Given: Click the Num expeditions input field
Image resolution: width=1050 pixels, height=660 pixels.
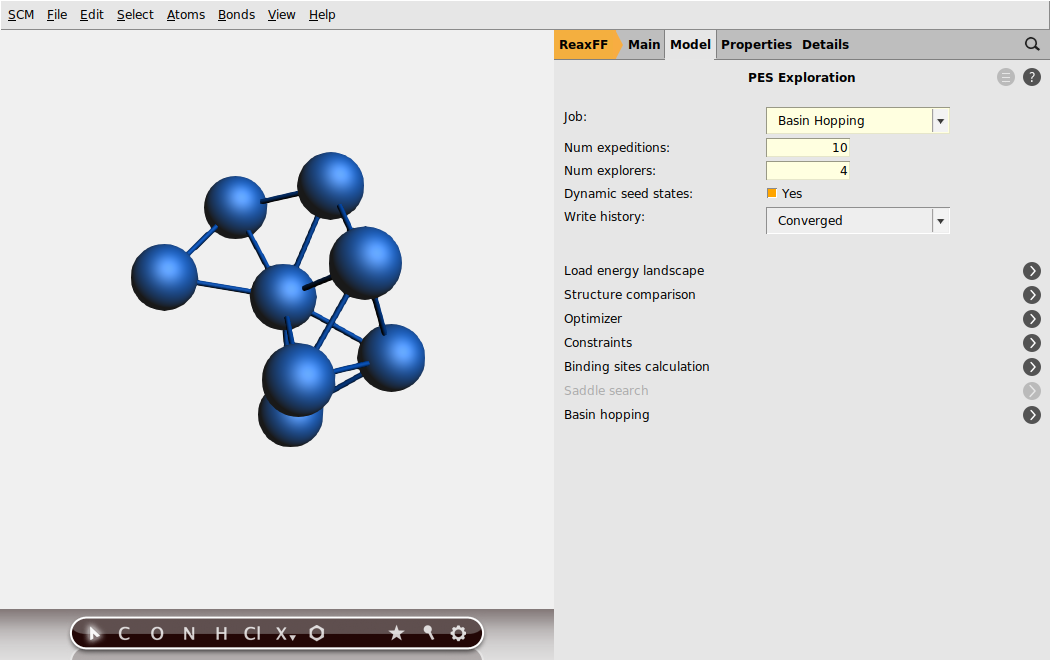Looking at the screenshot, I should [808, 148].
